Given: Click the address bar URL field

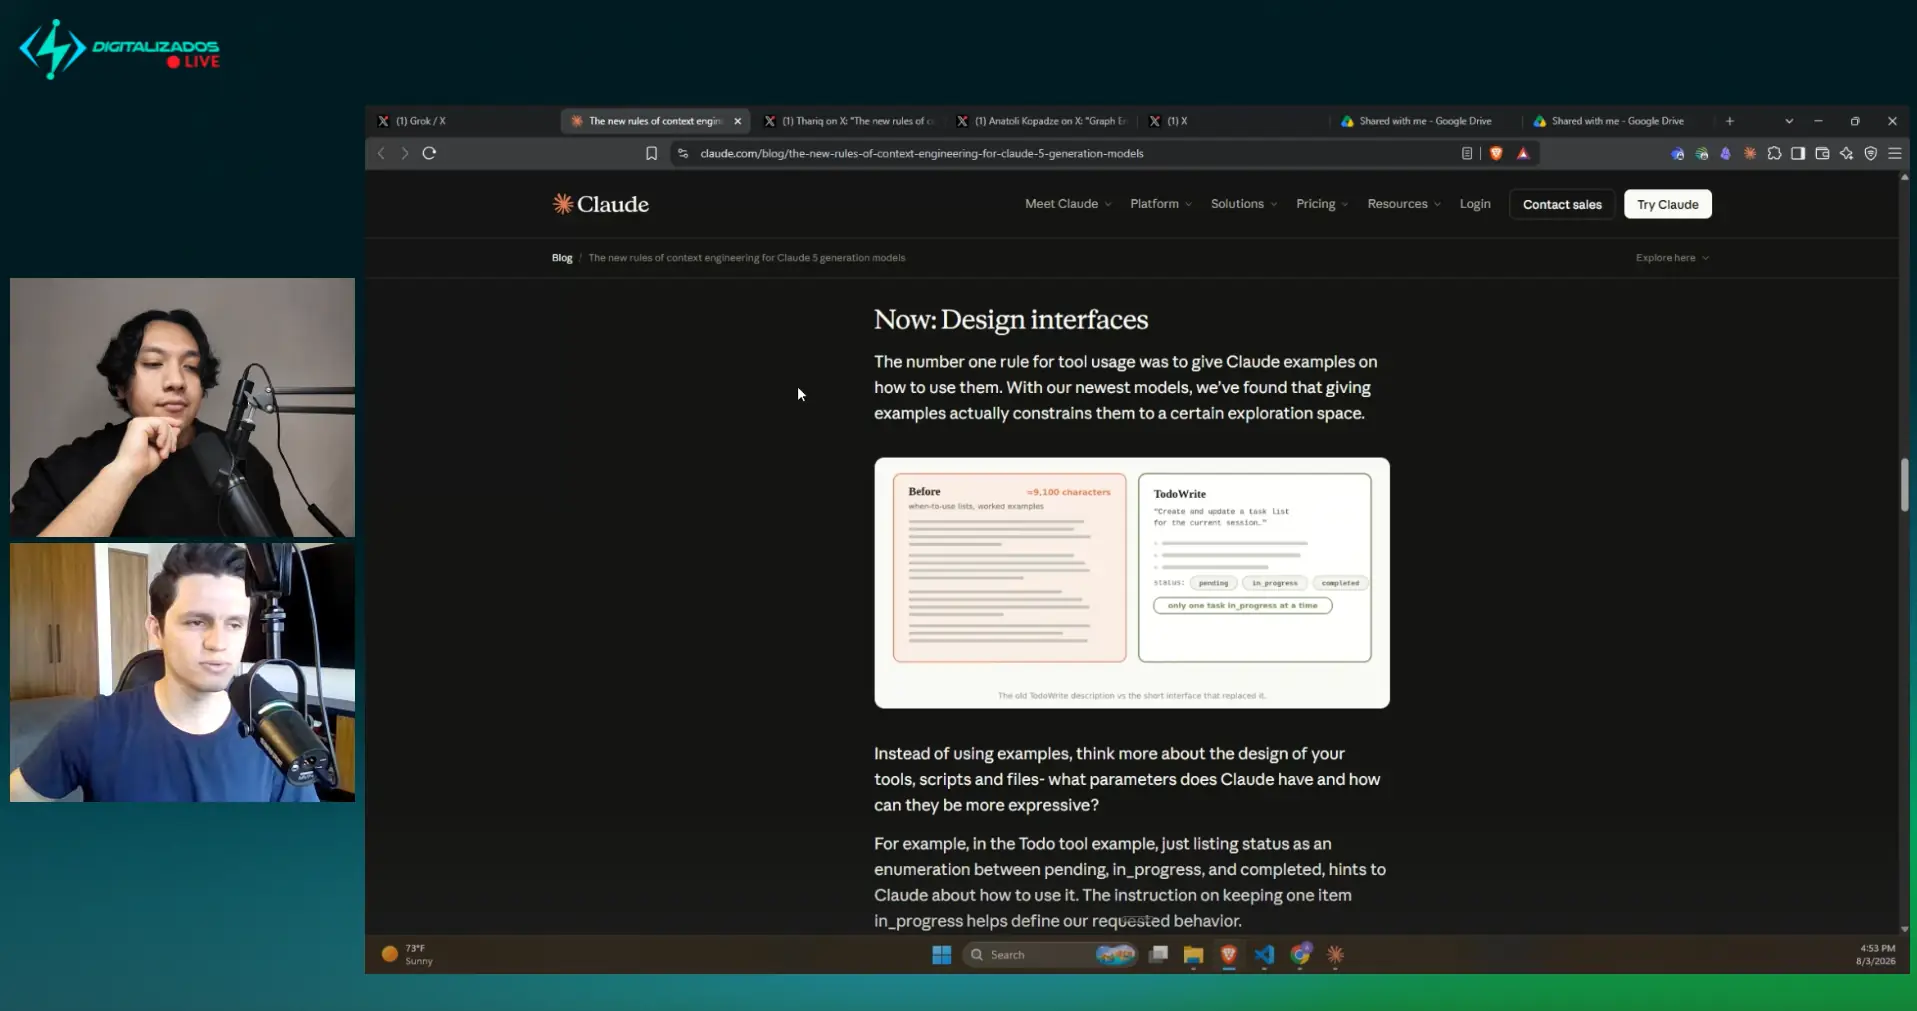Looking at the screenshot, I should 1070,153.
